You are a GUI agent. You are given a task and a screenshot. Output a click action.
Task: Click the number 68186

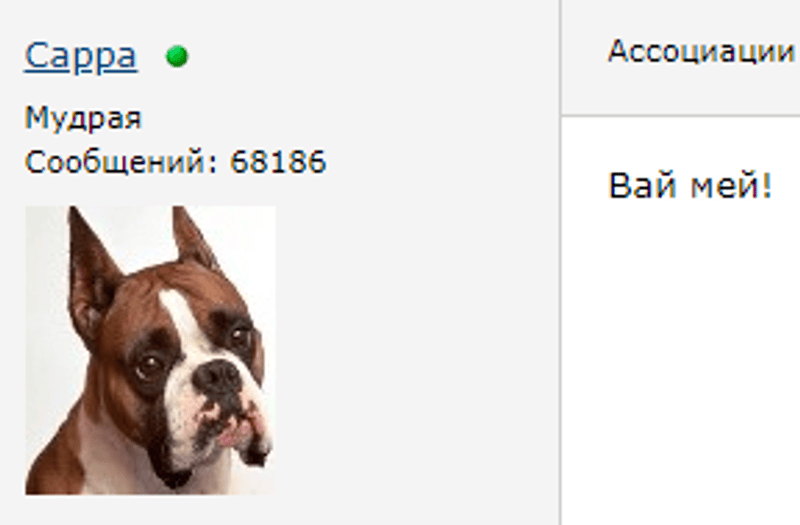tap(278, 162)
